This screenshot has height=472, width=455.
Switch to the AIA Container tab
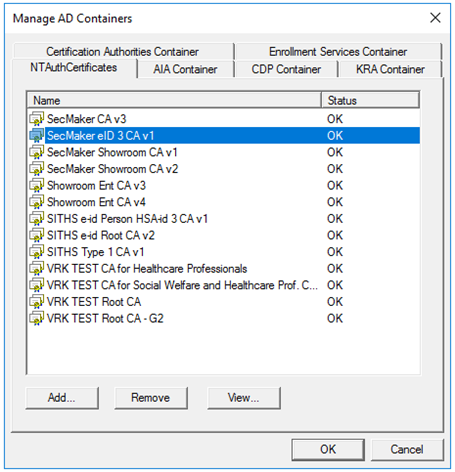pyautogui.click(x=185, y=69)
